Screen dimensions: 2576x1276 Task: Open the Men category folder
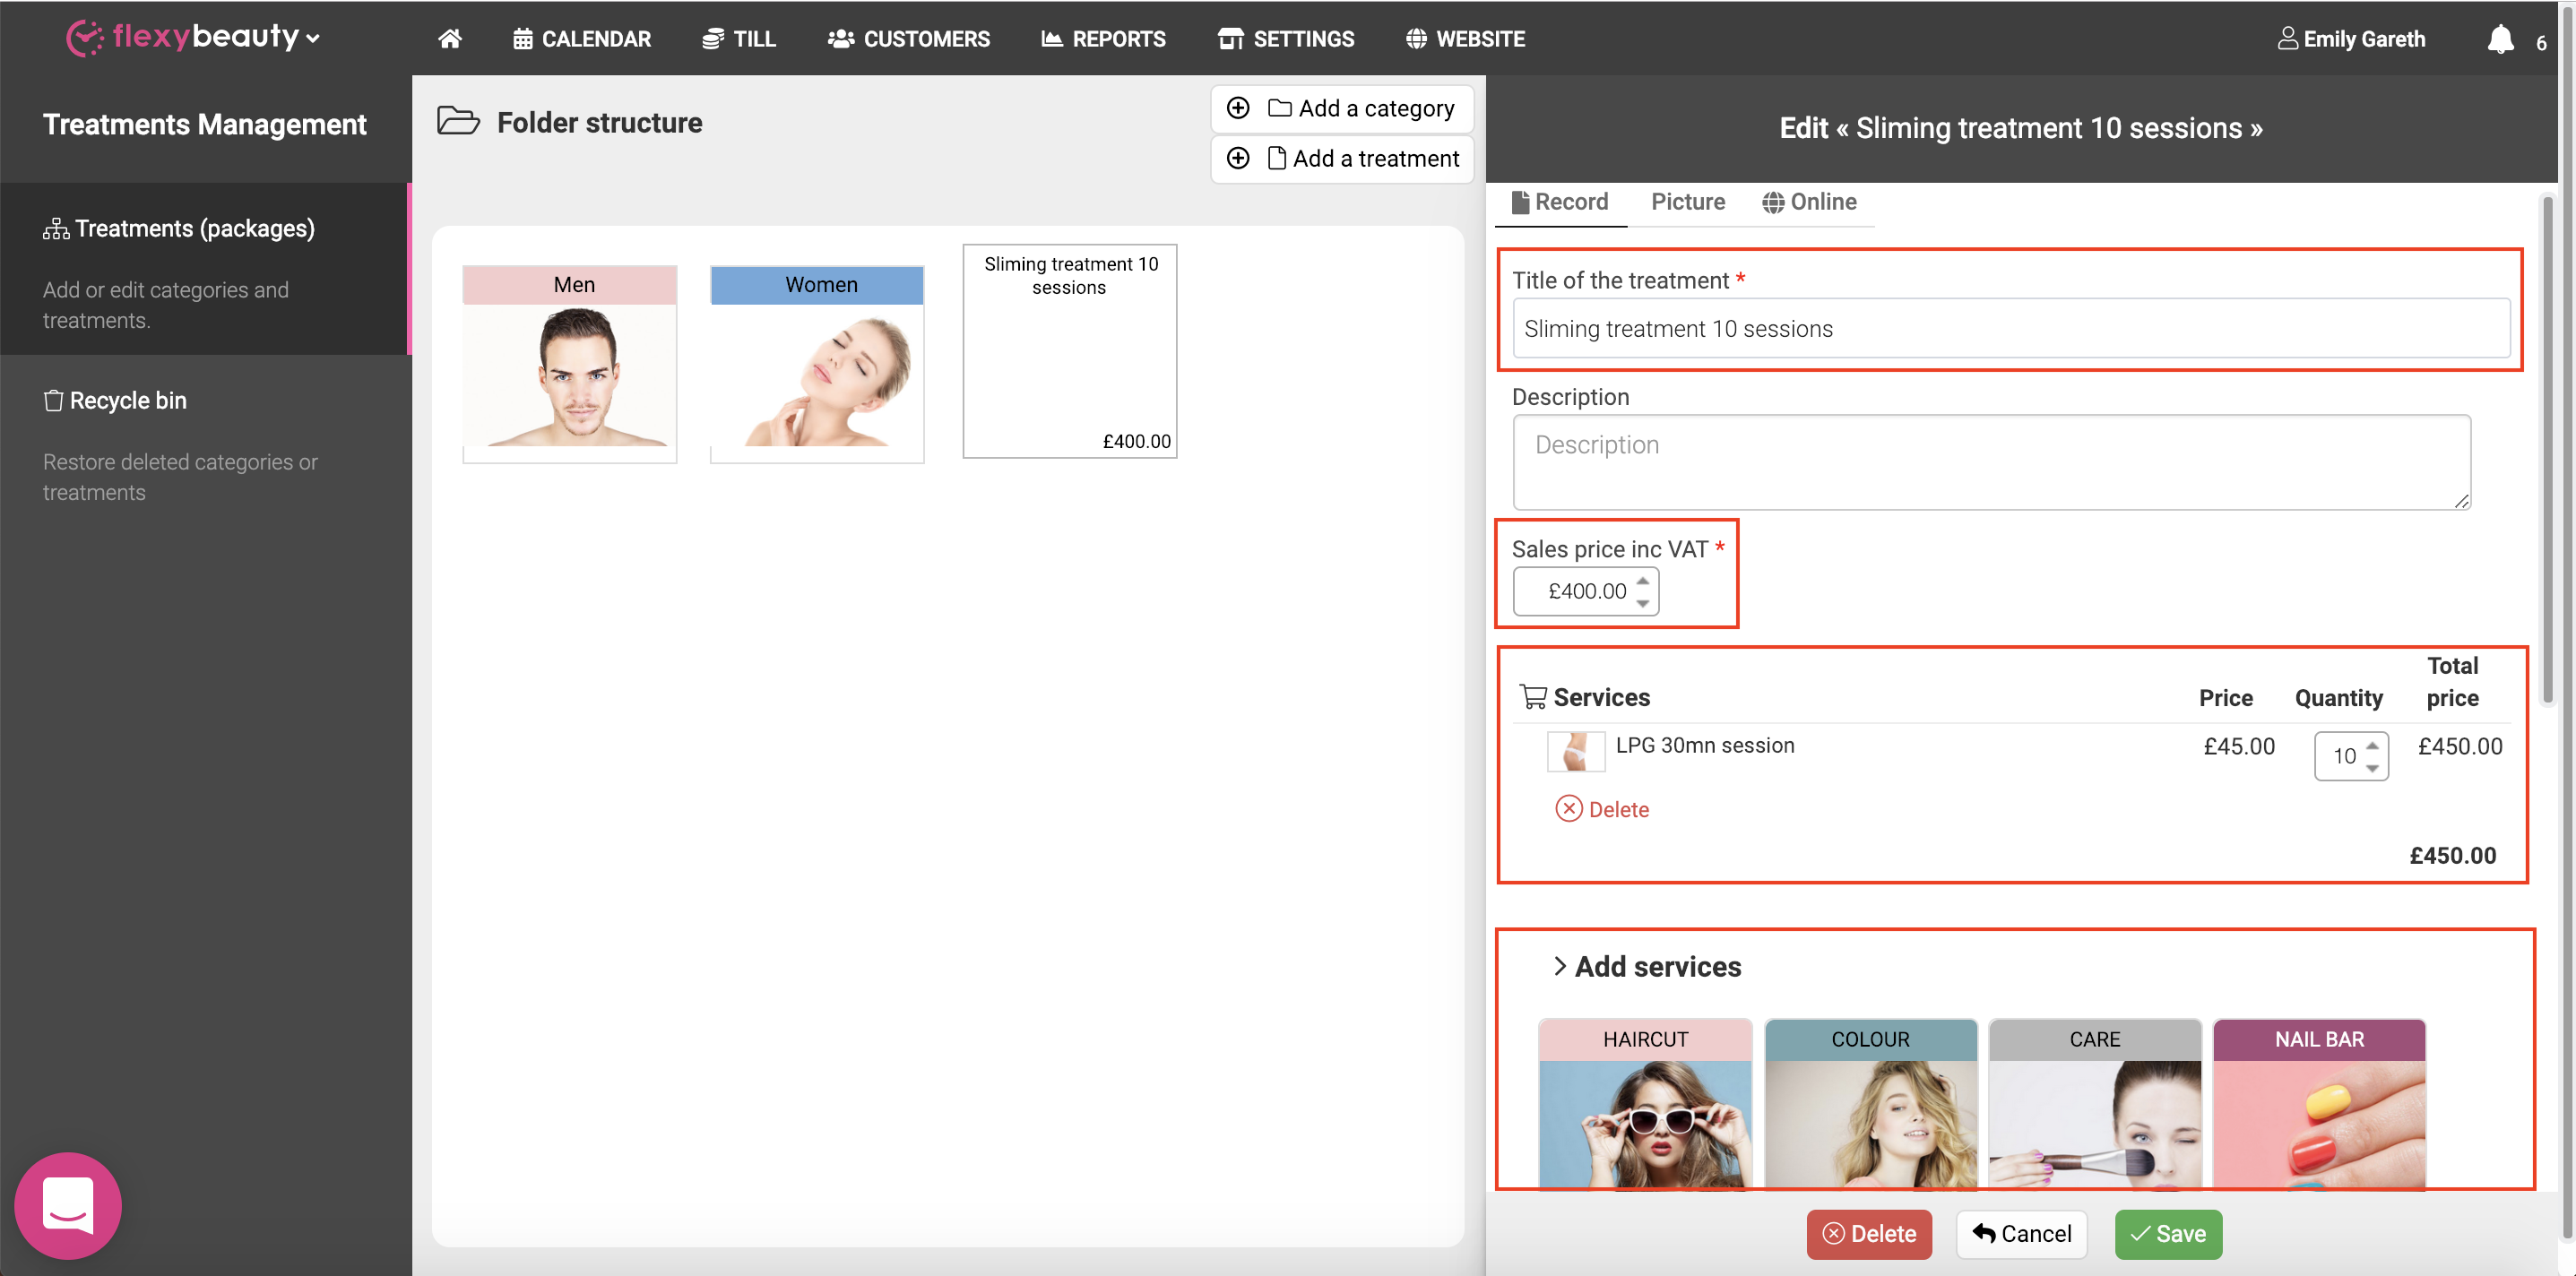(569, 364)
